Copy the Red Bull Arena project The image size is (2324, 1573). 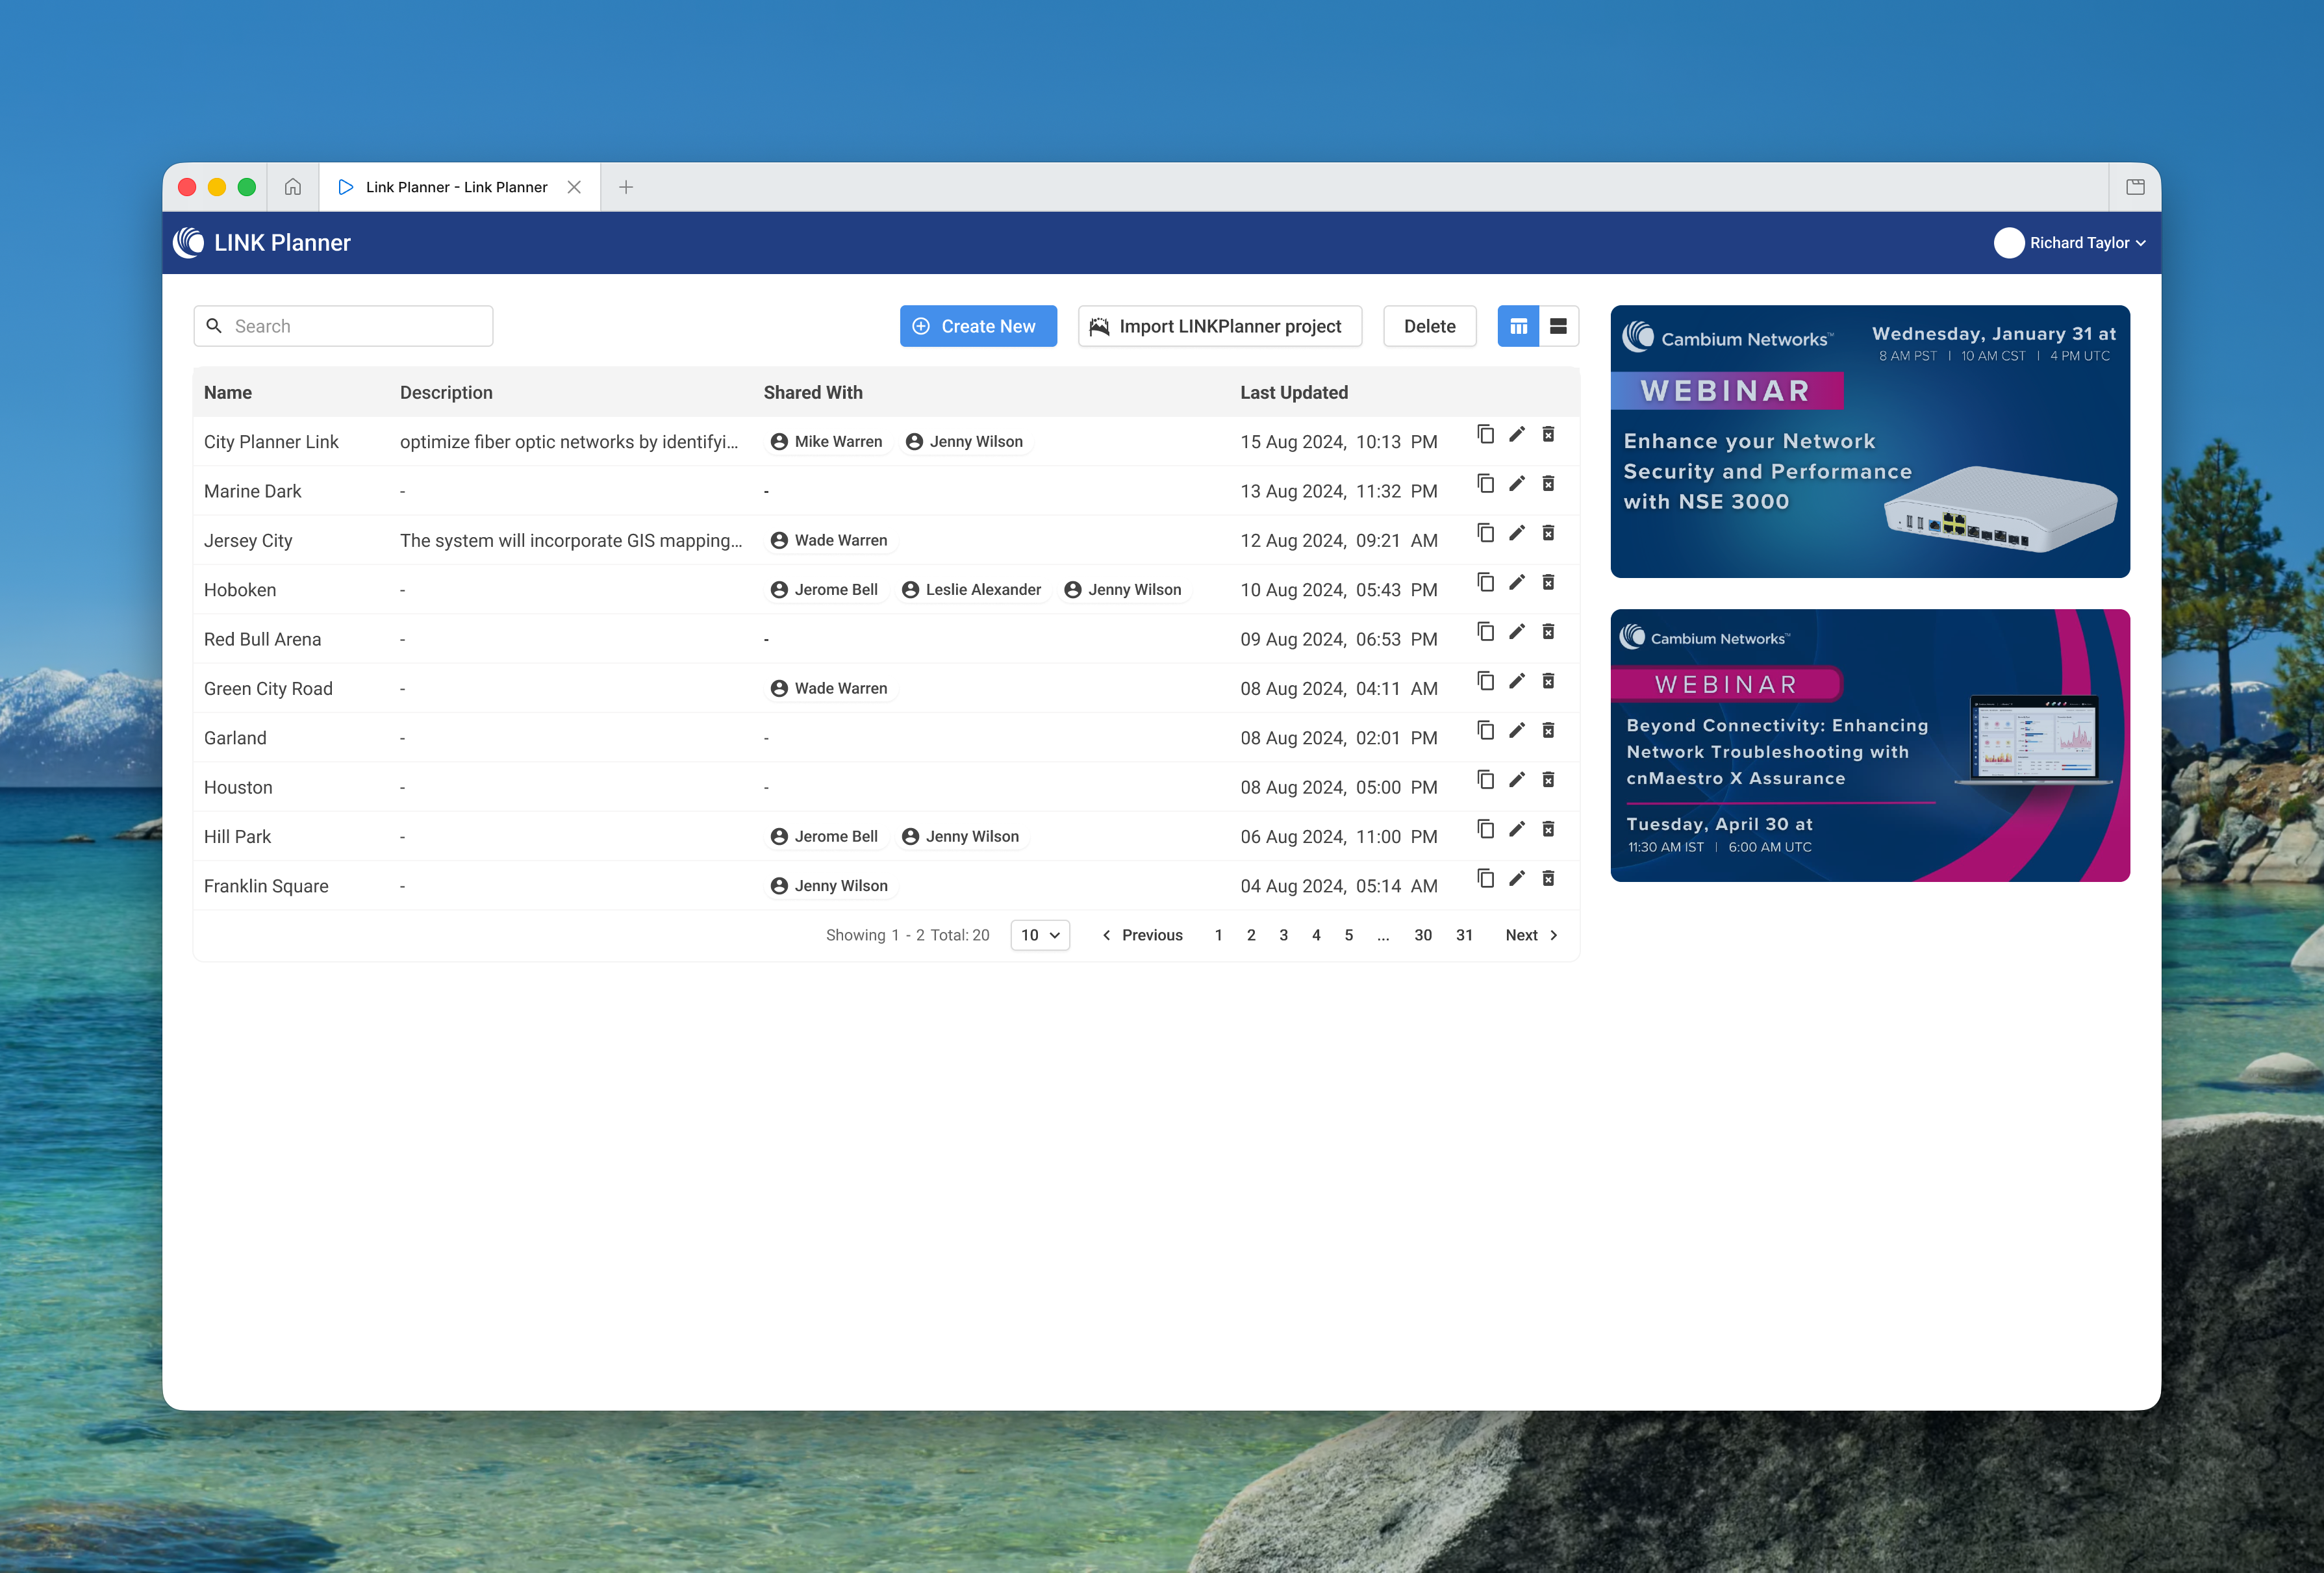[x=1486, y=631]
